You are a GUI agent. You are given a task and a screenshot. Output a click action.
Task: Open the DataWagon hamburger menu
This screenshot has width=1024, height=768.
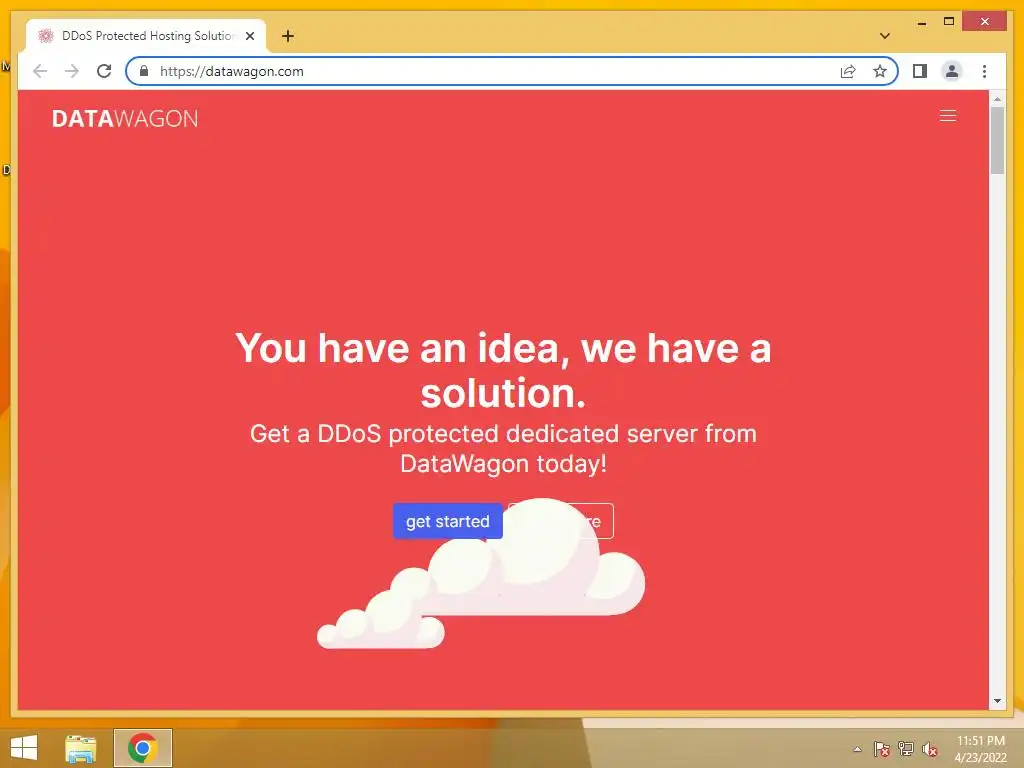tap(948, 116)
